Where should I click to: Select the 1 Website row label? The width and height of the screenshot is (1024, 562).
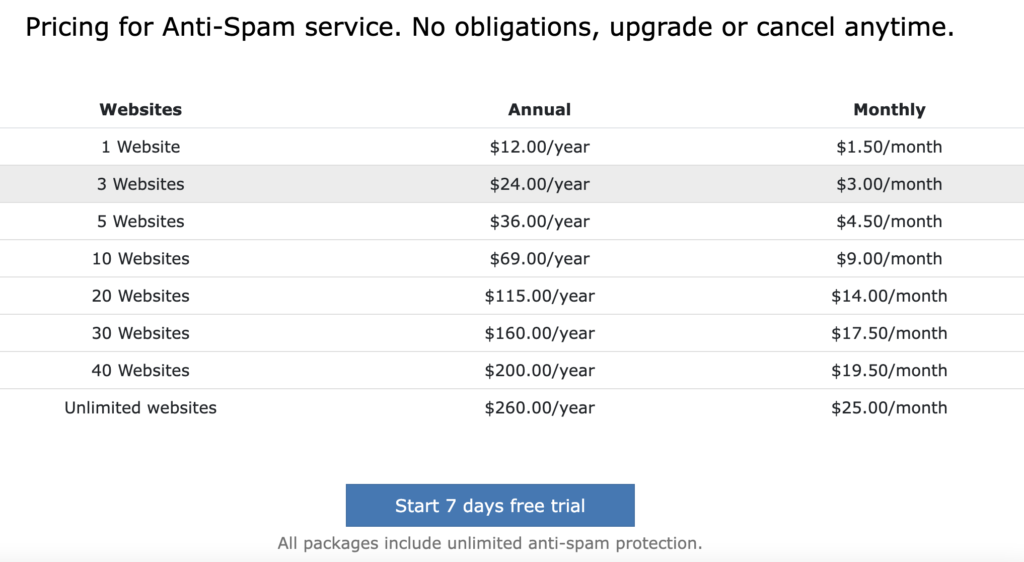click(x=140, y=147)
